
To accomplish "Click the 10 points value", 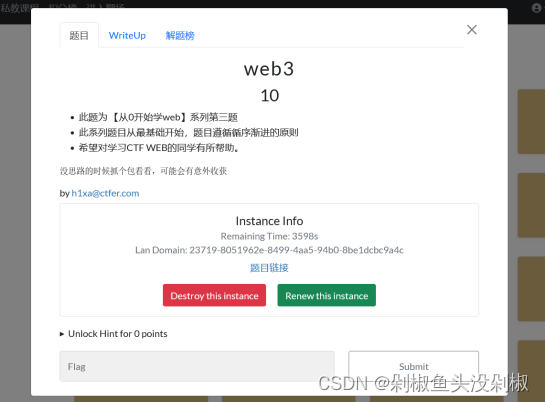I will coord(270,96).
